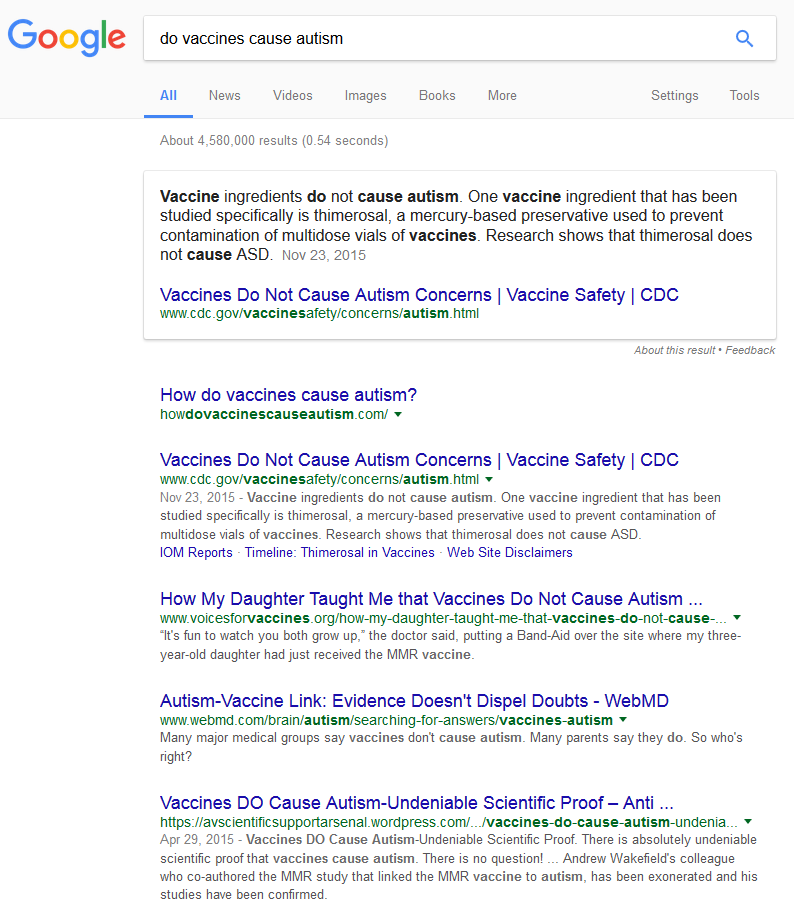Click the cdc.gov URL in the featured snippet
The image size is (794, 909).
tap(319, 314)
